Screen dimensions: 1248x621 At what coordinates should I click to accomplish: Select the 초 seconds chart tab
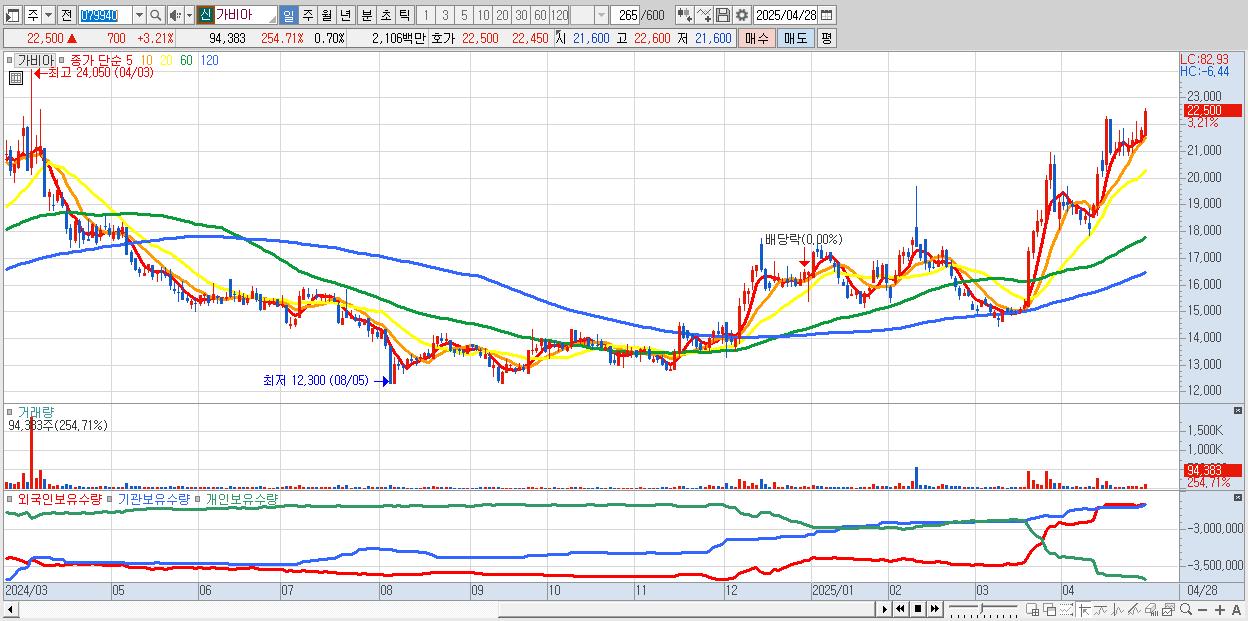coord(385,15)
